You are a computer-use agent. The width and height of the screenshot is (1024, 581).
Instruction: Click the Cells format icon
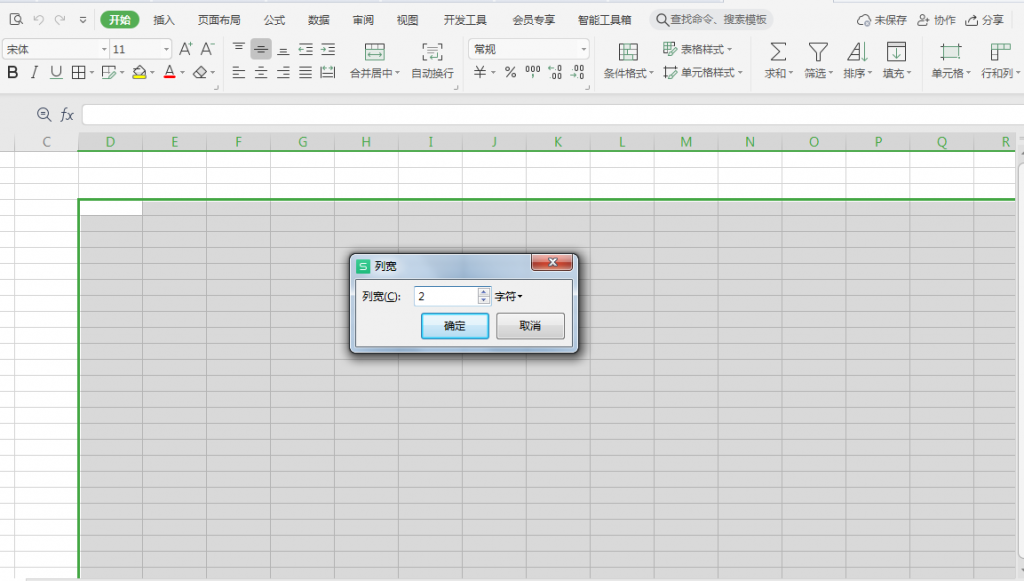coord(950,52)
